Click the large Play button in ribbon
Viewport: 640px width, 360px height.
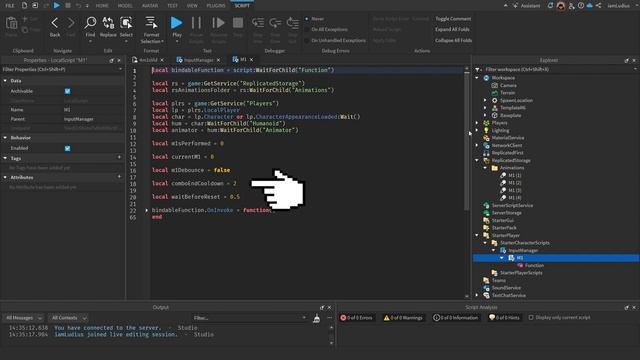(x=176, y=22)
